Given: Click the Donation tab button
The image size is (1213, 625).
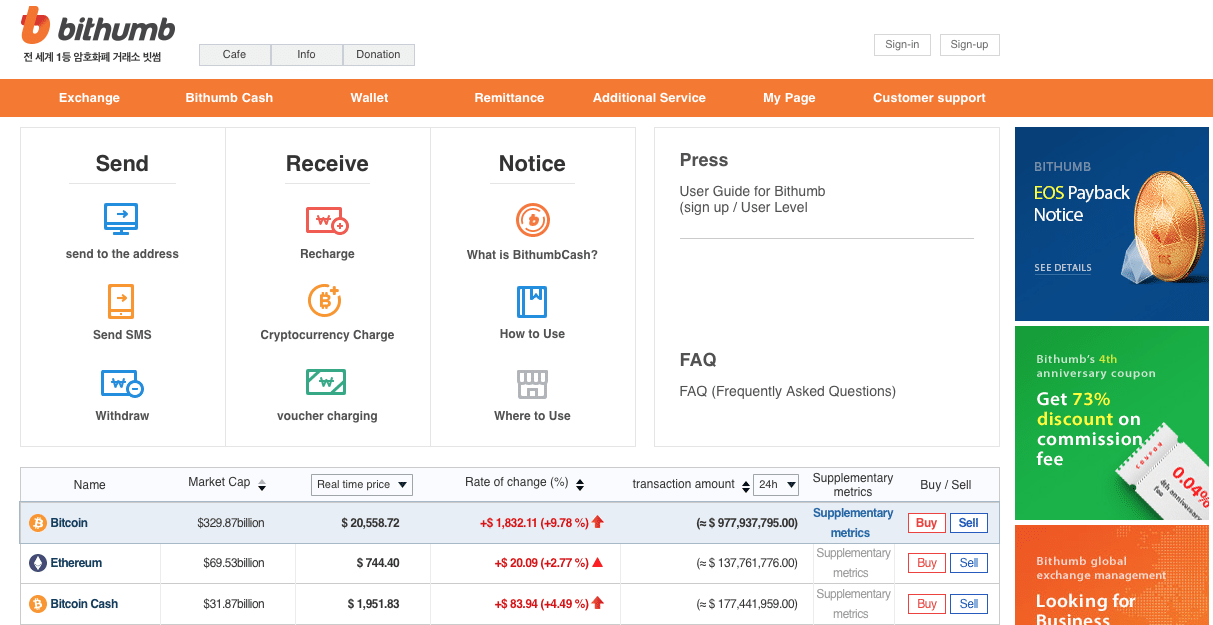Looking at the screenshot, I should coord(378,55).
